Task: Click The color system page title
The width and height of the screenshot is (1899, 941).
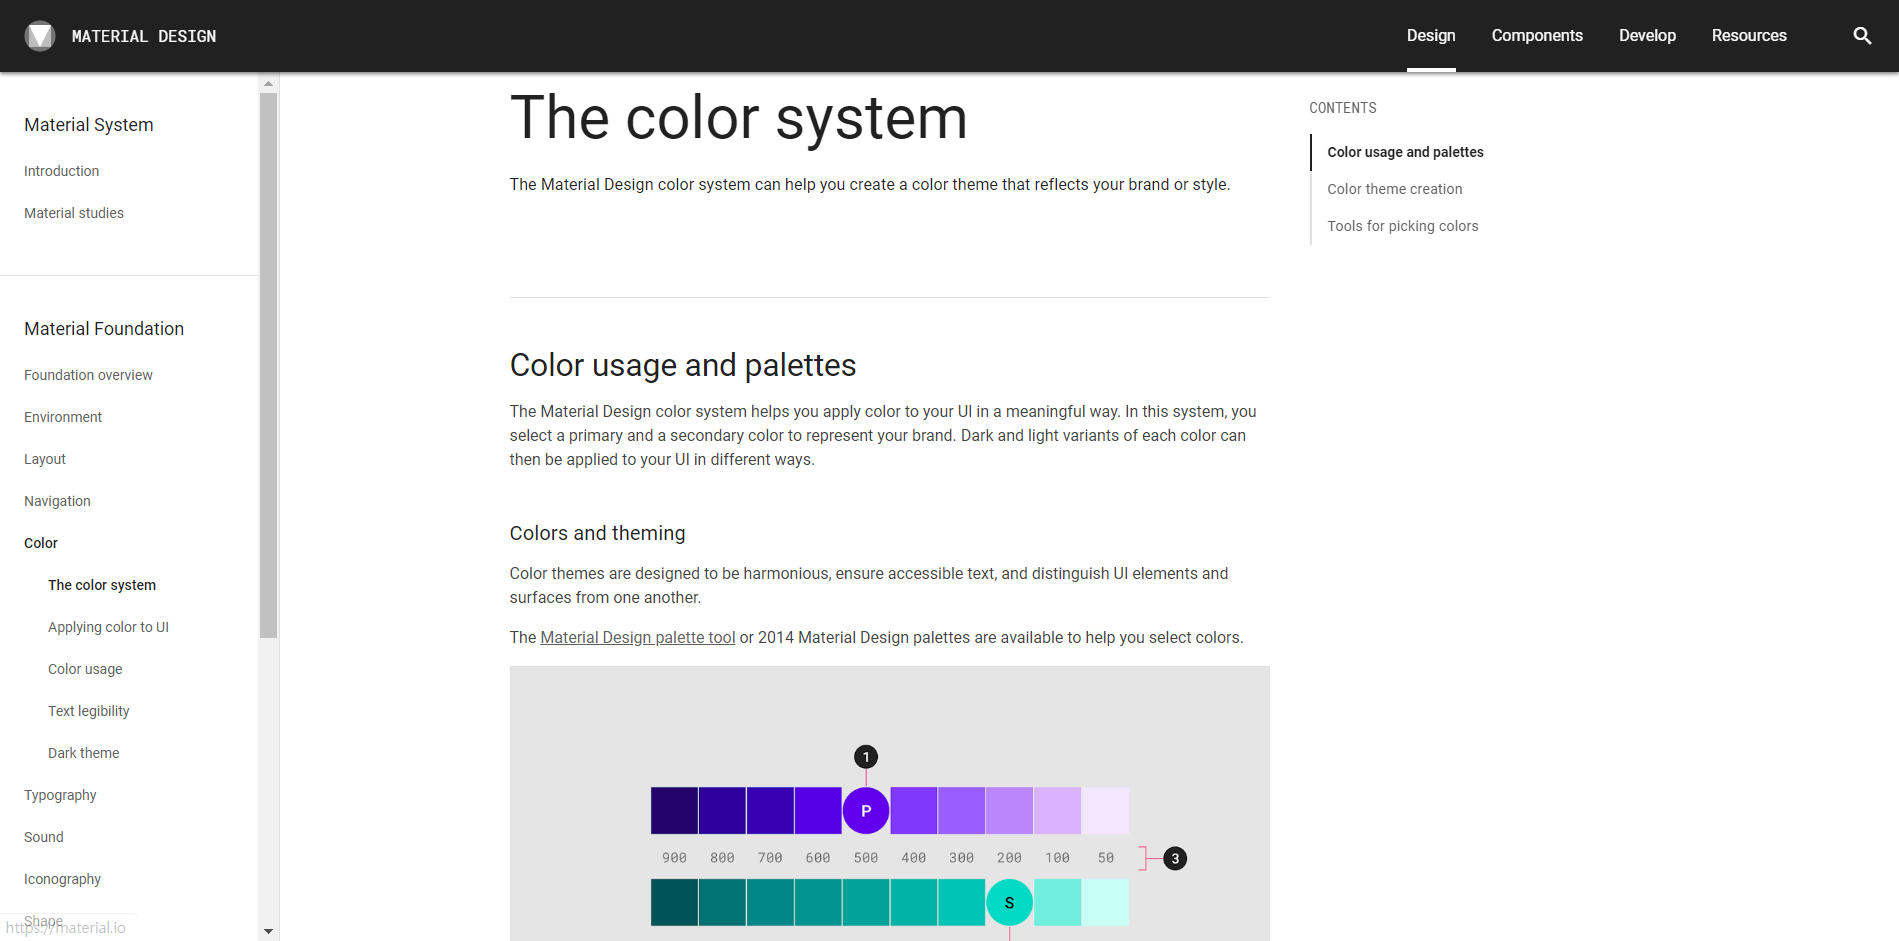Action: pos(738,118)
